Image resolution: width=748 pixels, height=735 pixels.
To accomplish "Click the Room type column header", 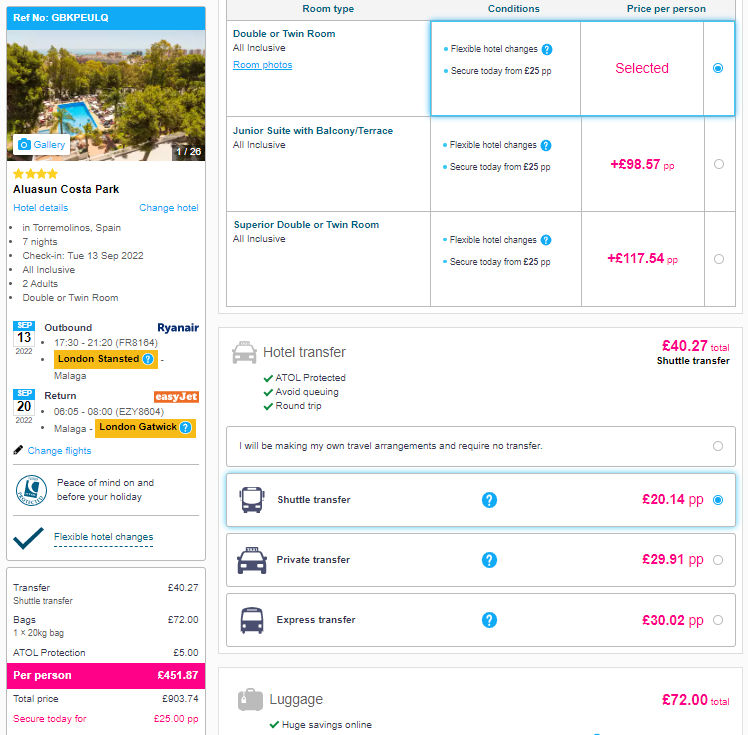I will pyautogui.click(x=328, y=9).
